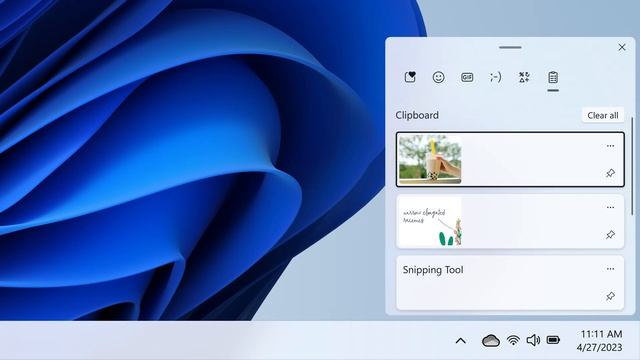The image size is (640, 360).
Task: Switch to the Emoji tab
Action: click(x=438, y=77)
